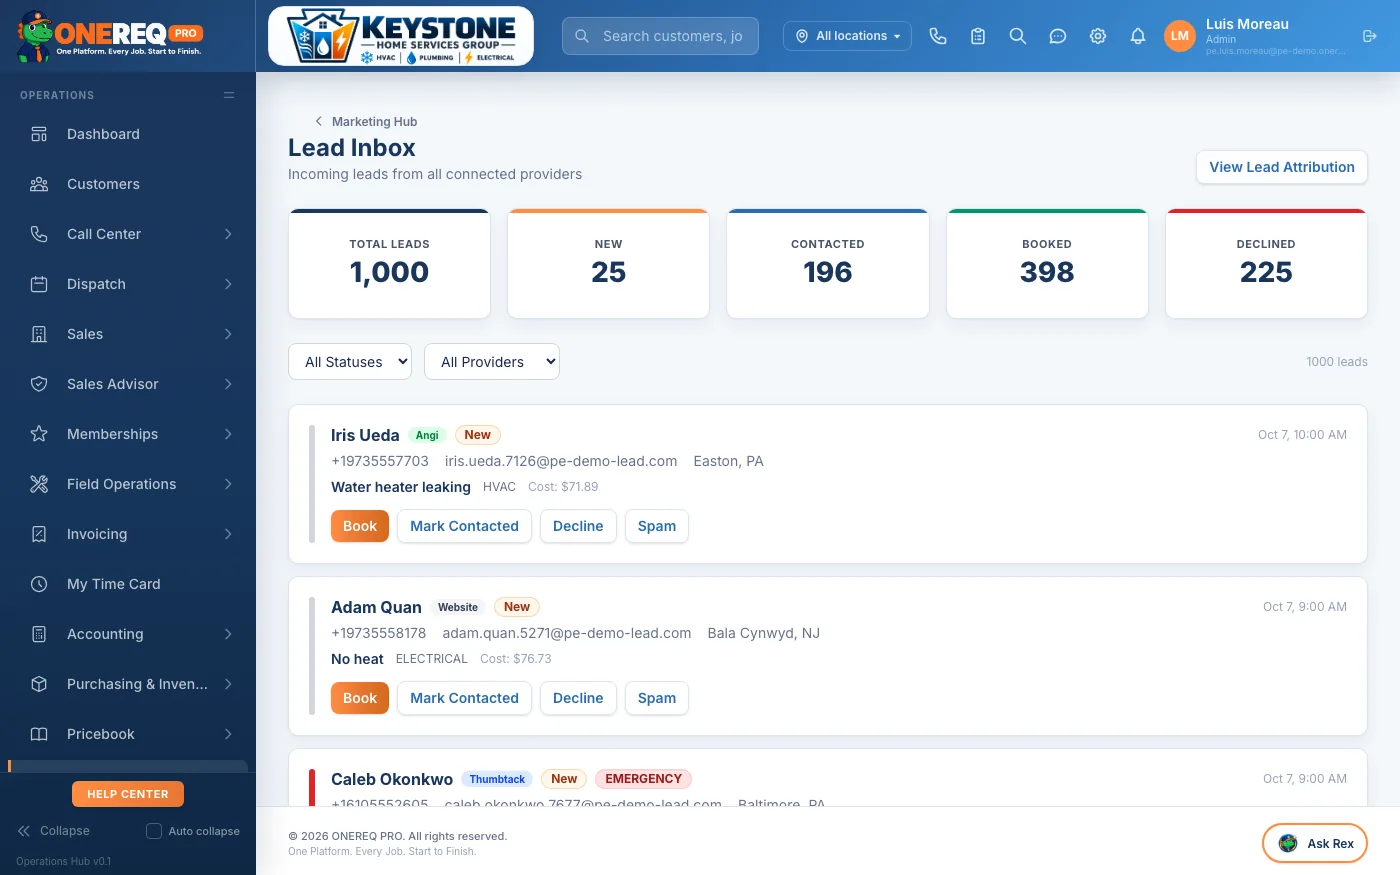Mark Adam Quan as contacted
This screenshot has height=875, width=1400.
click(x=464, y=698)
